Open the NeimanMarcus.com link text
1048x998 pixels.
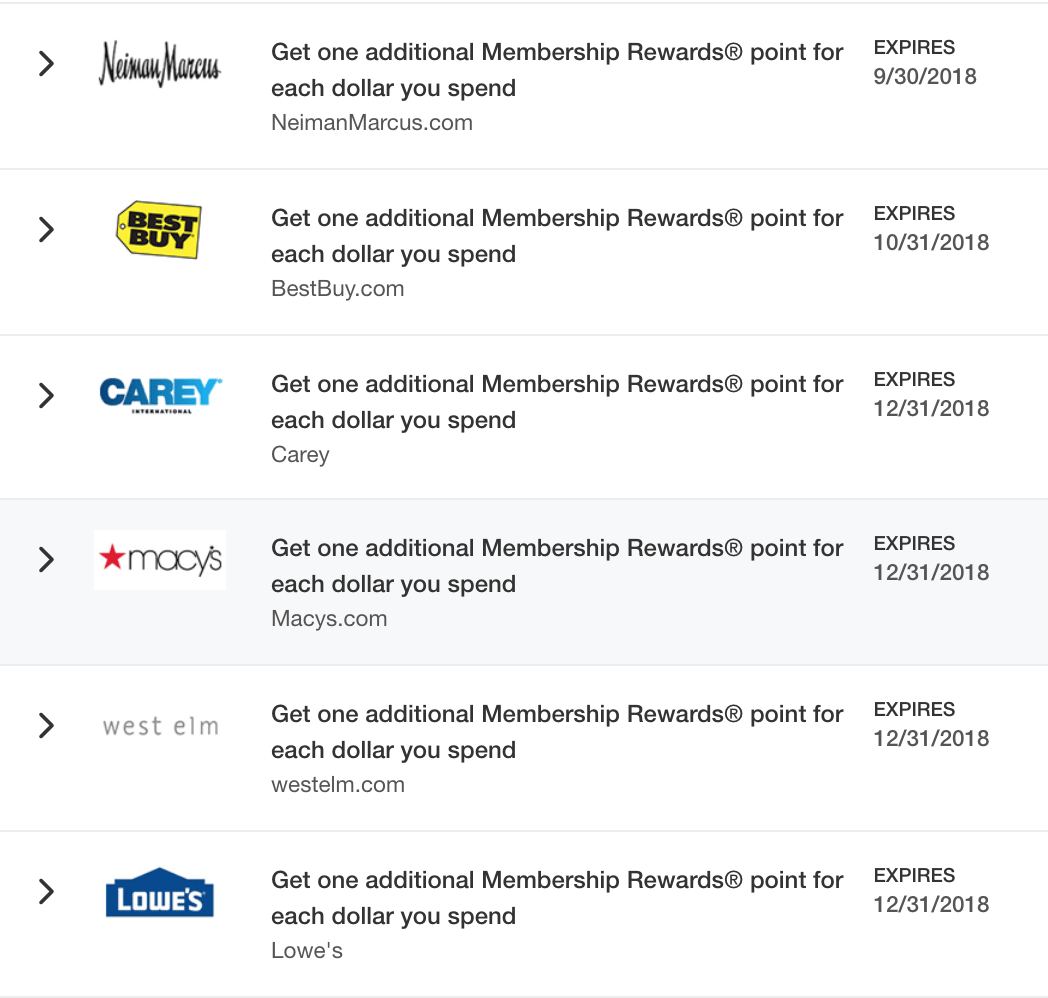(372, 123)
